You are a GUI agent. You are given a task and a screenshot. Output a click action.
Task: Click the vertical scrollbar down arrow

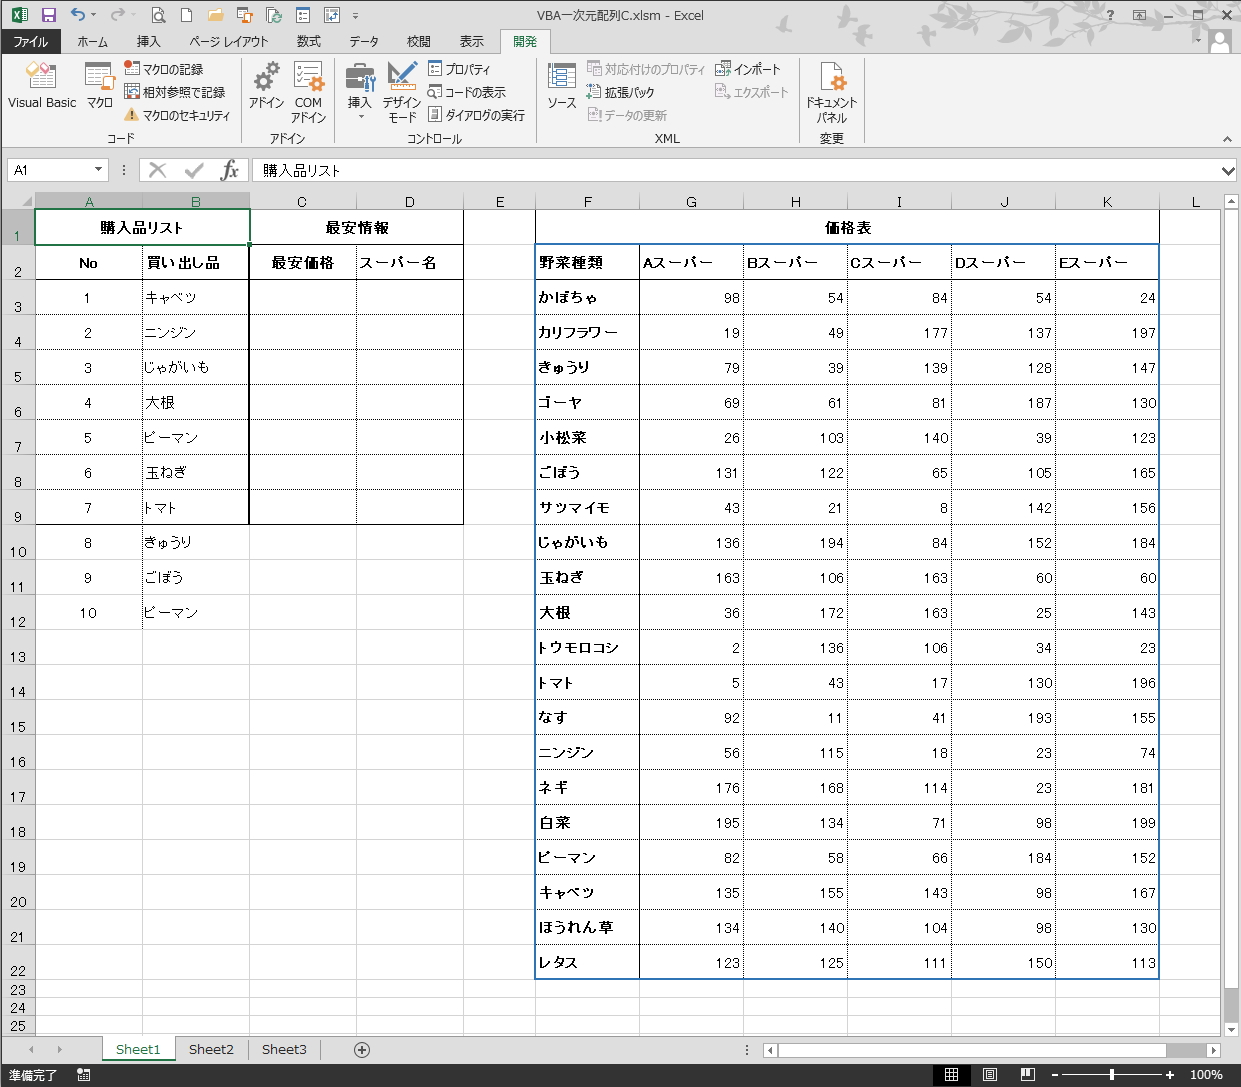[1231, 1029]
